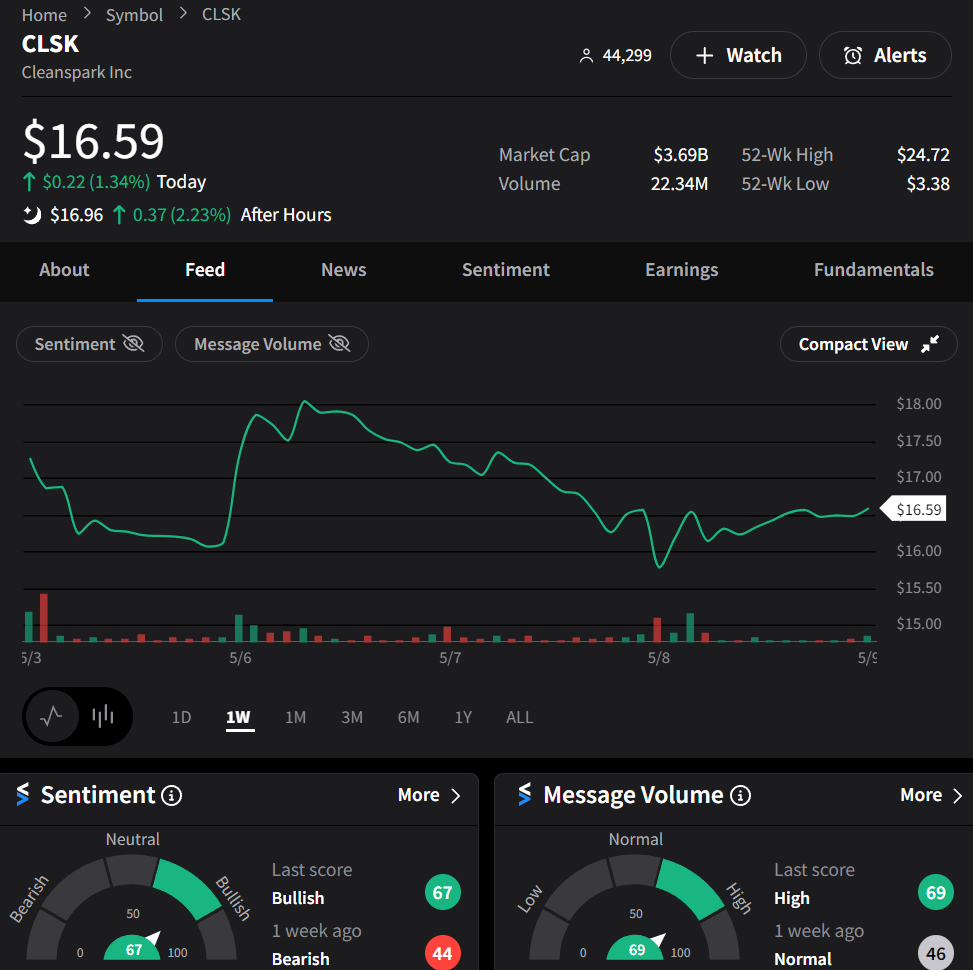The width and height of the screenshot is (973, 970).
Task: Click the plus icon in Watch button
Action: (x=704, y=56)
